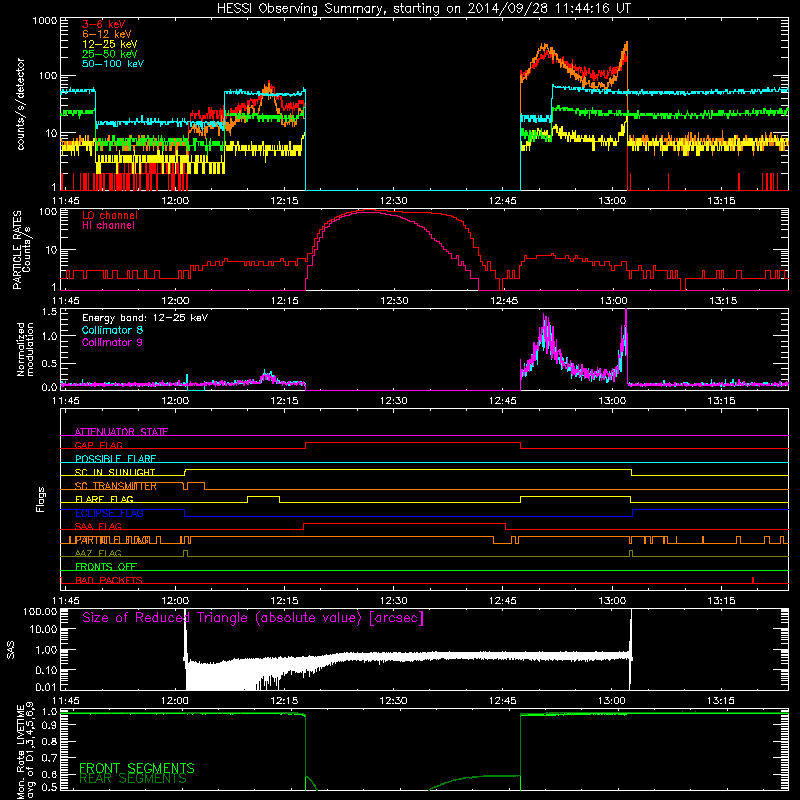This screenshot has width=800, height=800.
Task: Click the '13:00' tick under particle rates plot
Action: [613, 301]
